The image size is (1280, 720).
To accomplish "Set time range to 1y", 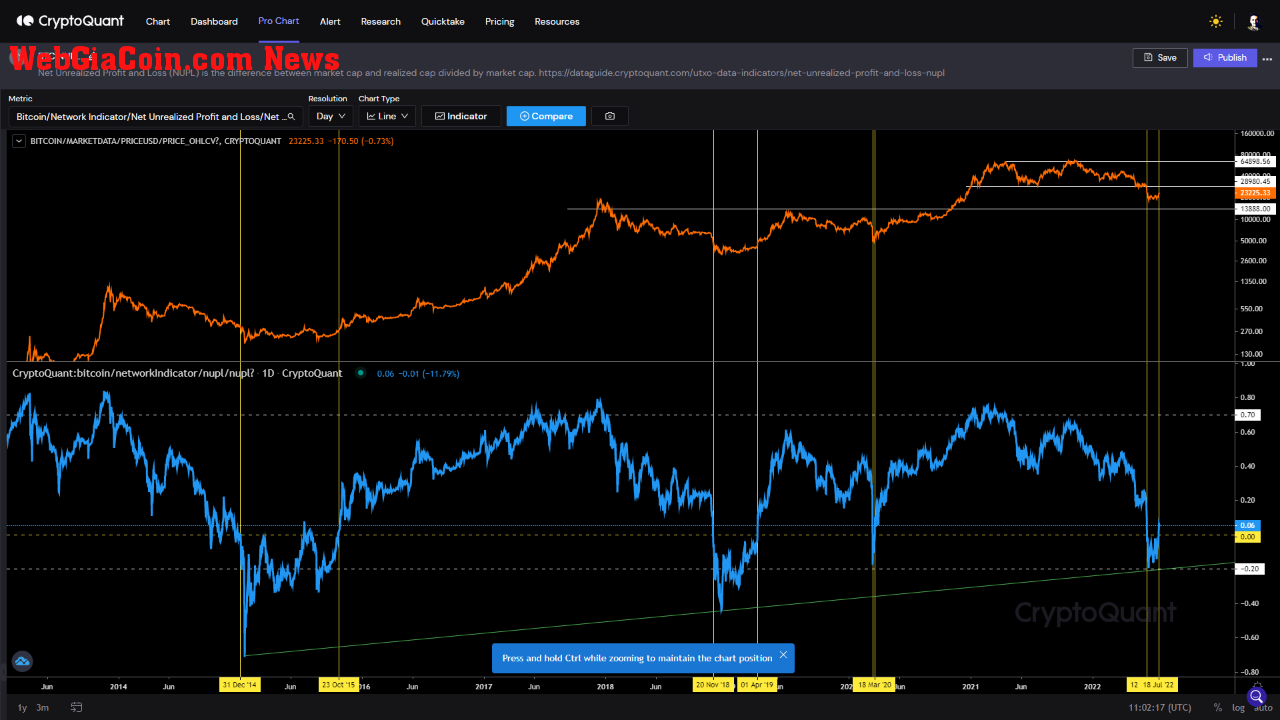I will [22, 707].
